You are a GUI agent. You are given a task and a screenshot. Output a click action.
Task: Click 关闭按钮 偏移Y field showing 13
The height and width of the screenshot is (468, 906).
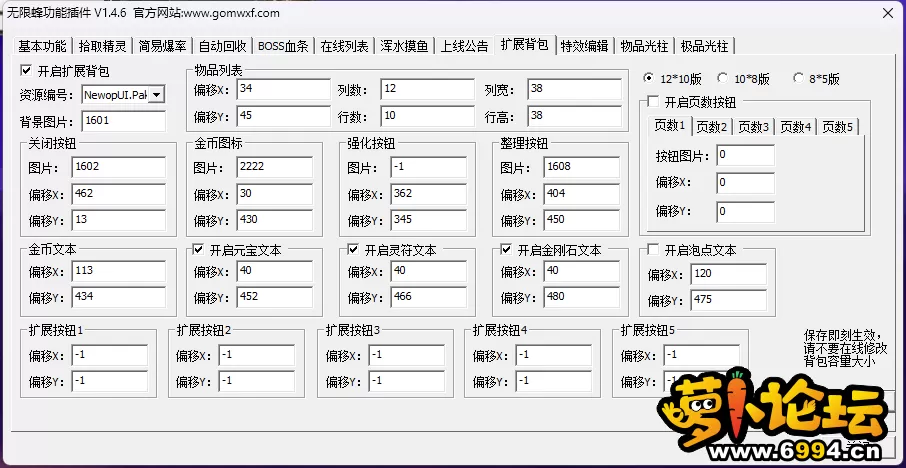118,220
